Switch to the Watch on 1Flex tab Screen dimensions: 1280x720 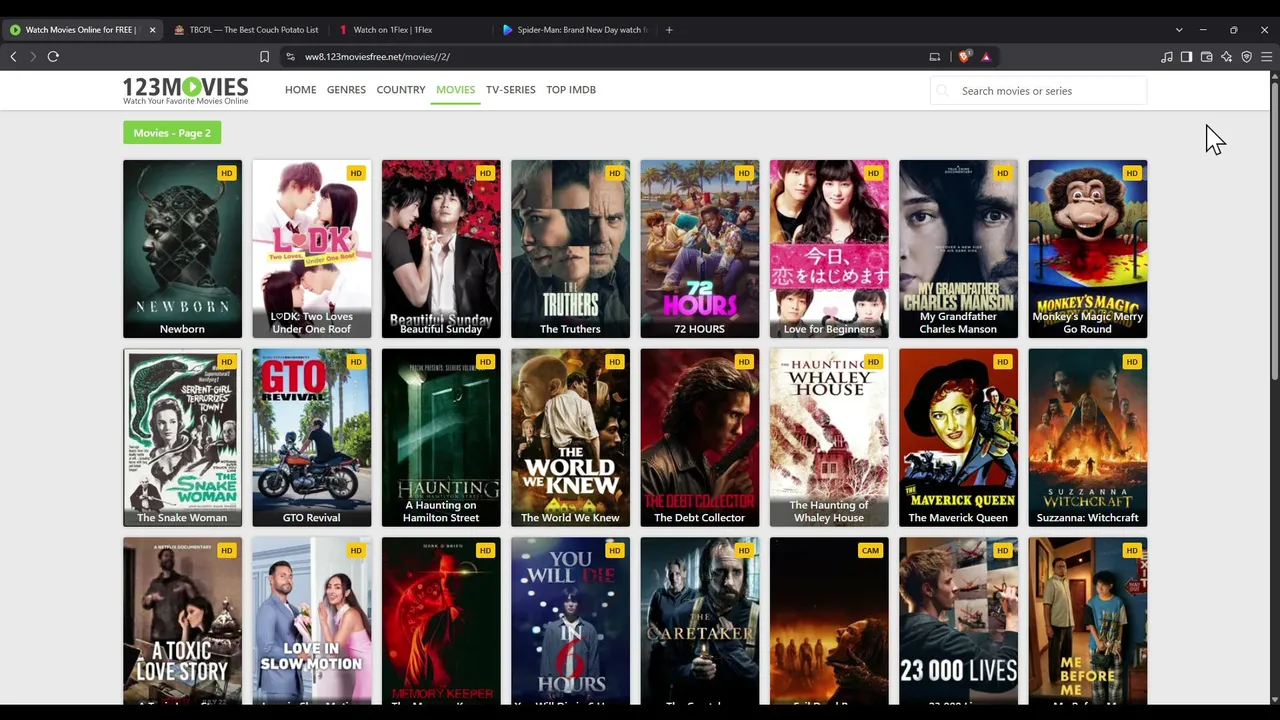point(409,30)
